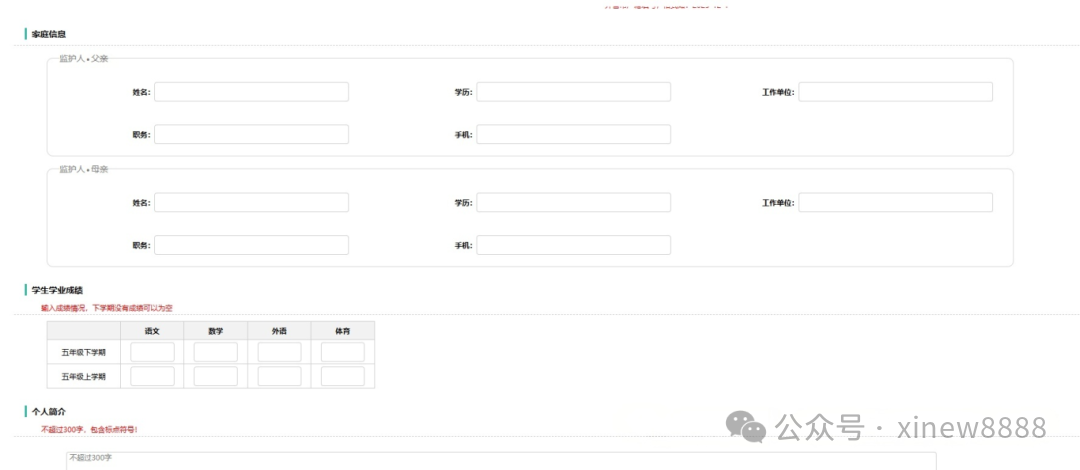Click 五年级下学期 语文 score box
Image resolution: width=1080 pixels, height=470 pixels.
point(152,352)
